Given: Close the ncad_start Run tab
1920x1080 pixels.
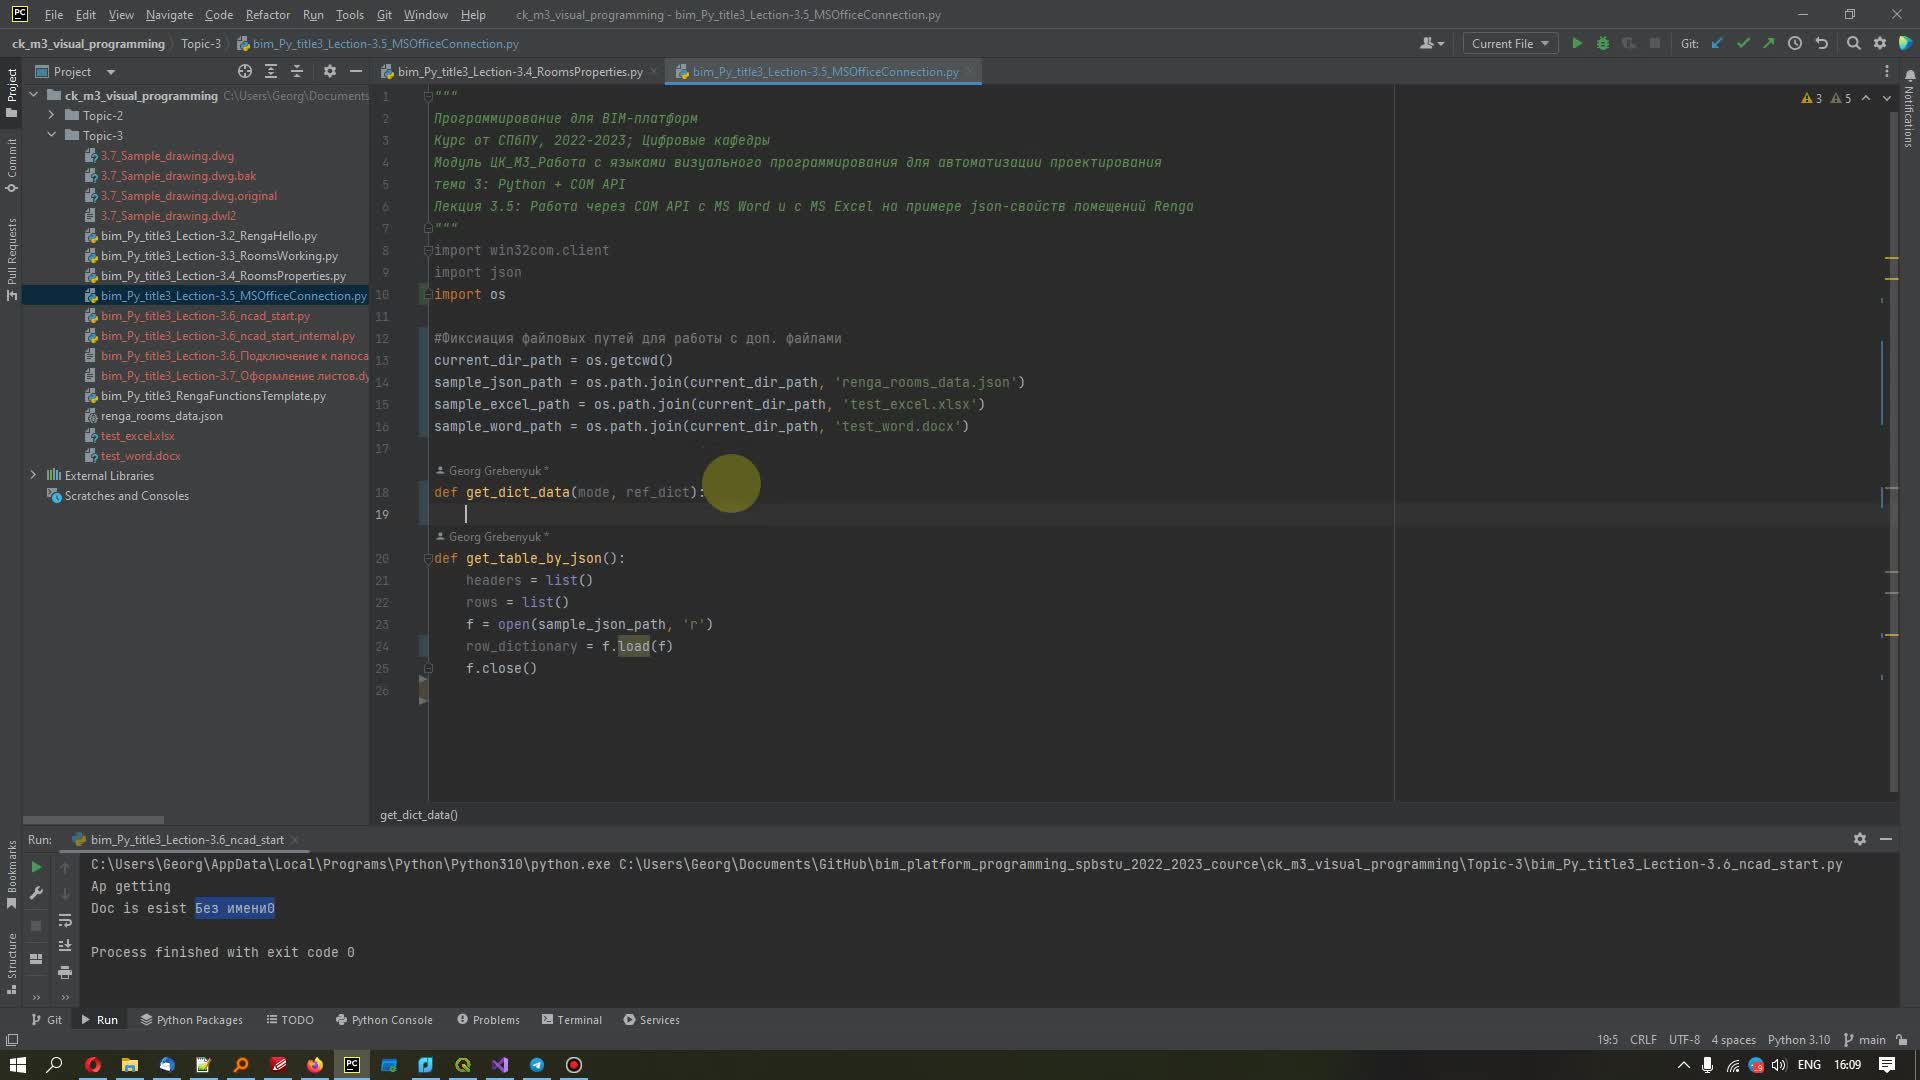Looking at the screenshot, I should [x=295, y=840].
